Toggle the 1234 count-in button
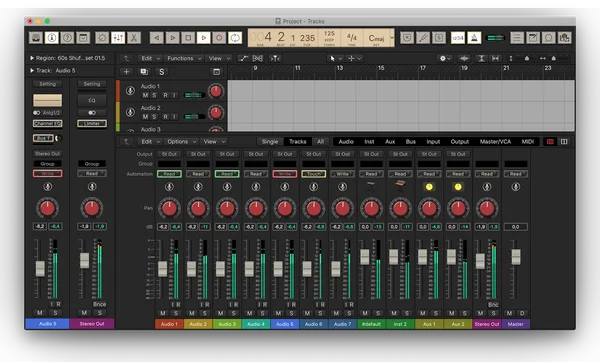The width and height of the screenshot is (600, 362). pyautogui.click(x=458, y=38)
